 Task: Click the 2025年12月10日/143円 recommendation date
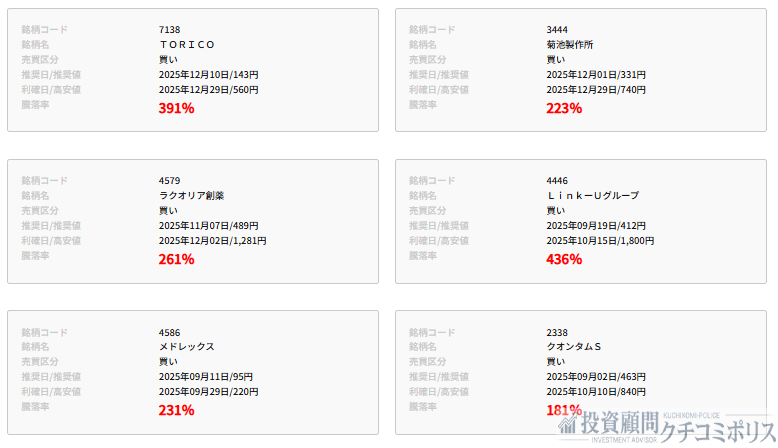coord(208,75)
